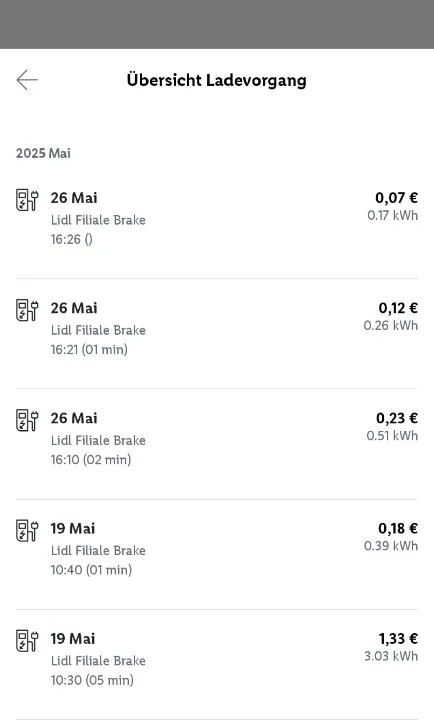The width and height of the screenshot is (434, 720).
Task: Select the 3.03 kWh energy value
Action: 391,656
